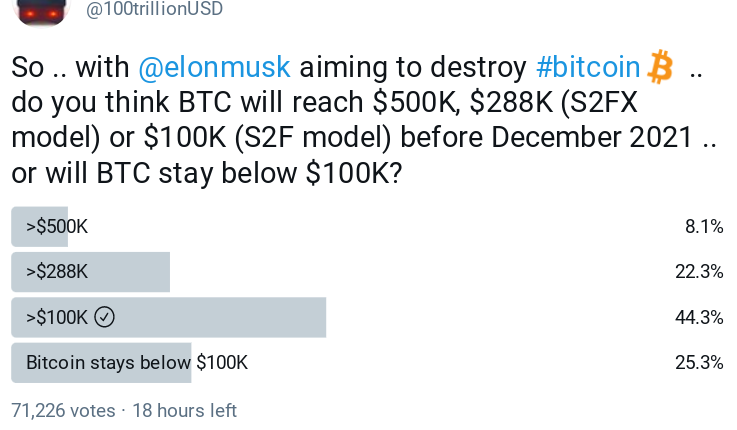737x430 pixels.
Task: Choose the "Bitcoin stays below $100K" option
Action: pyautogui.click(x=136, y=362)
